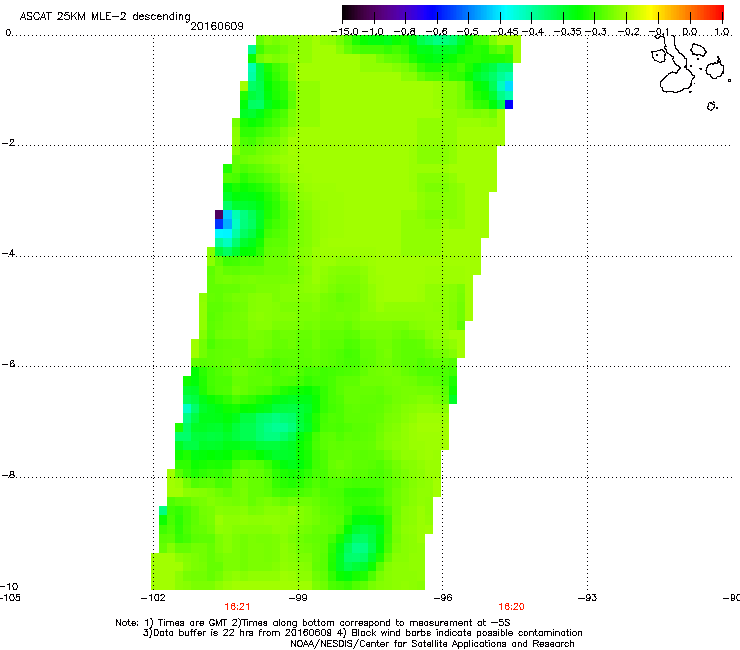Click the -0.6 color bar label
The width and height of the screenshot is (740, 650).
click(x=437, y=32)
